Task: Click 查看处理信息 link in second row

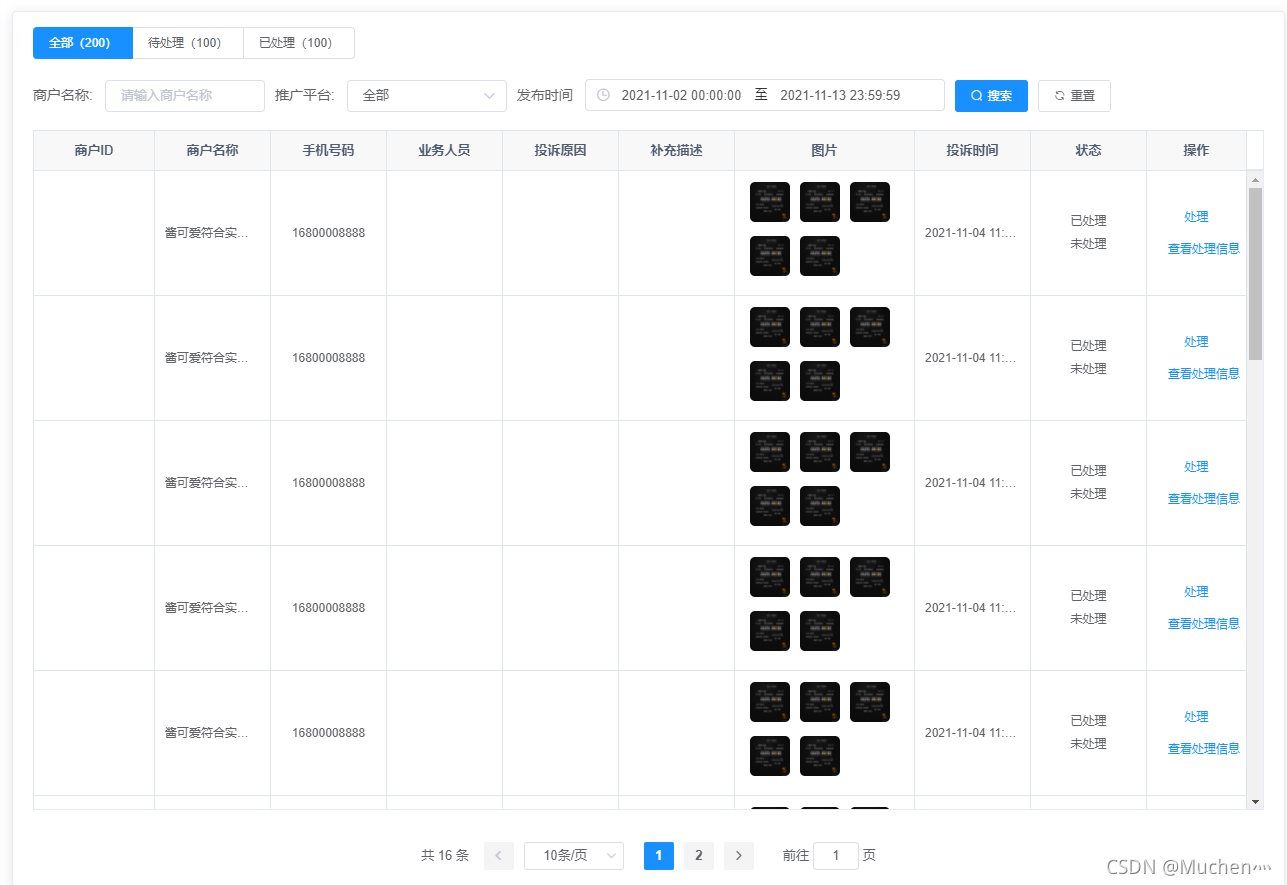Action: [x=1203, y=374]
